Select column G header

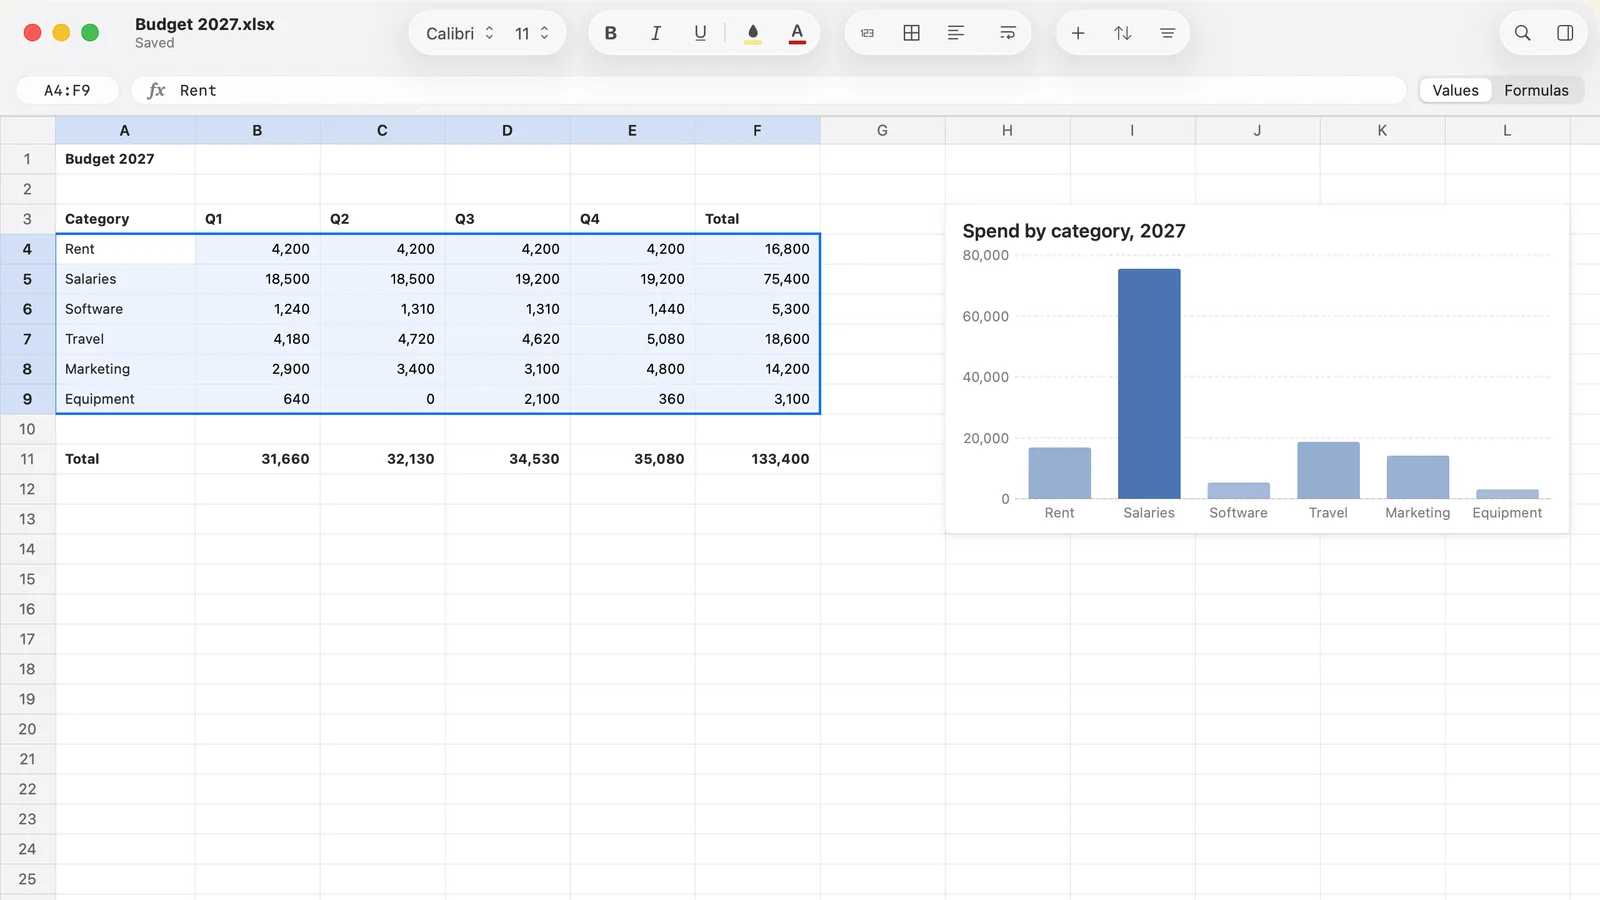click(882, 130)
